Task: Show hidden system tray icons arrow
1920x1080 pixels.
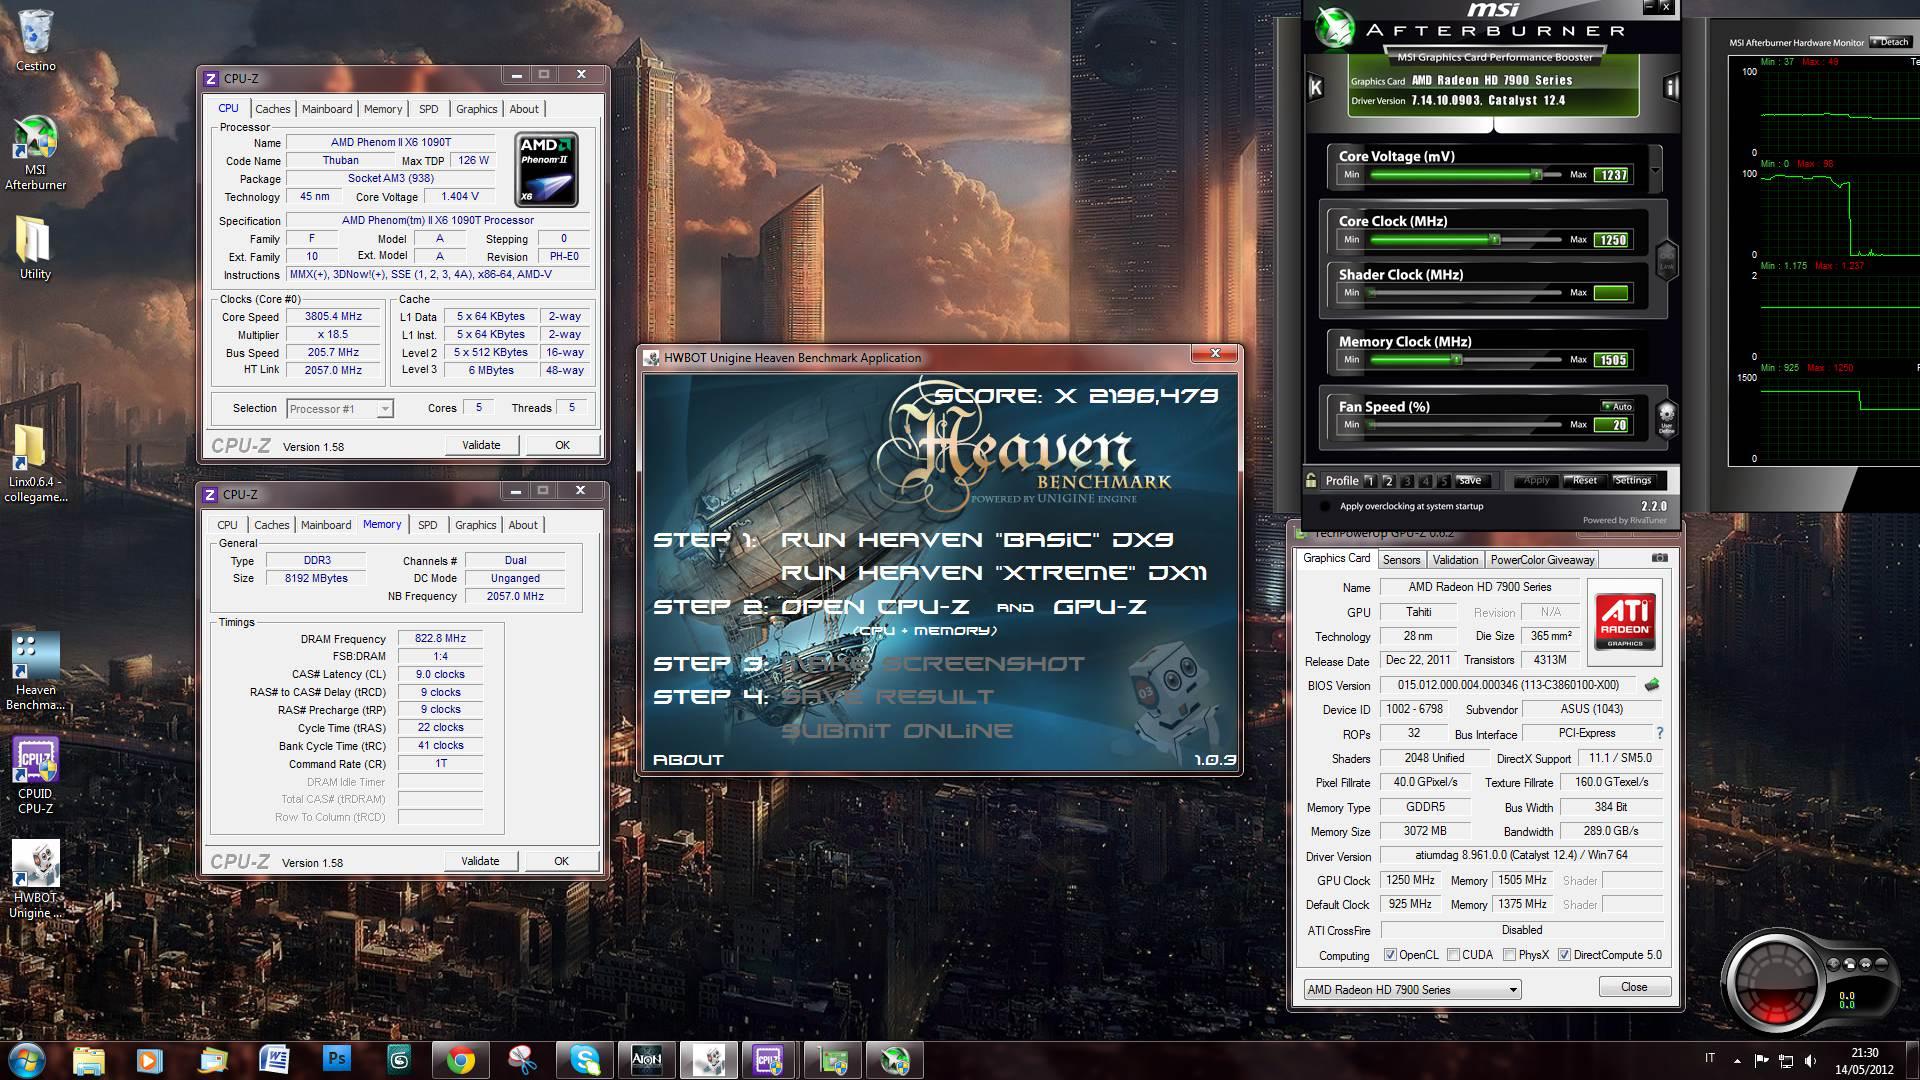Action: (x=1736, y=1061)
